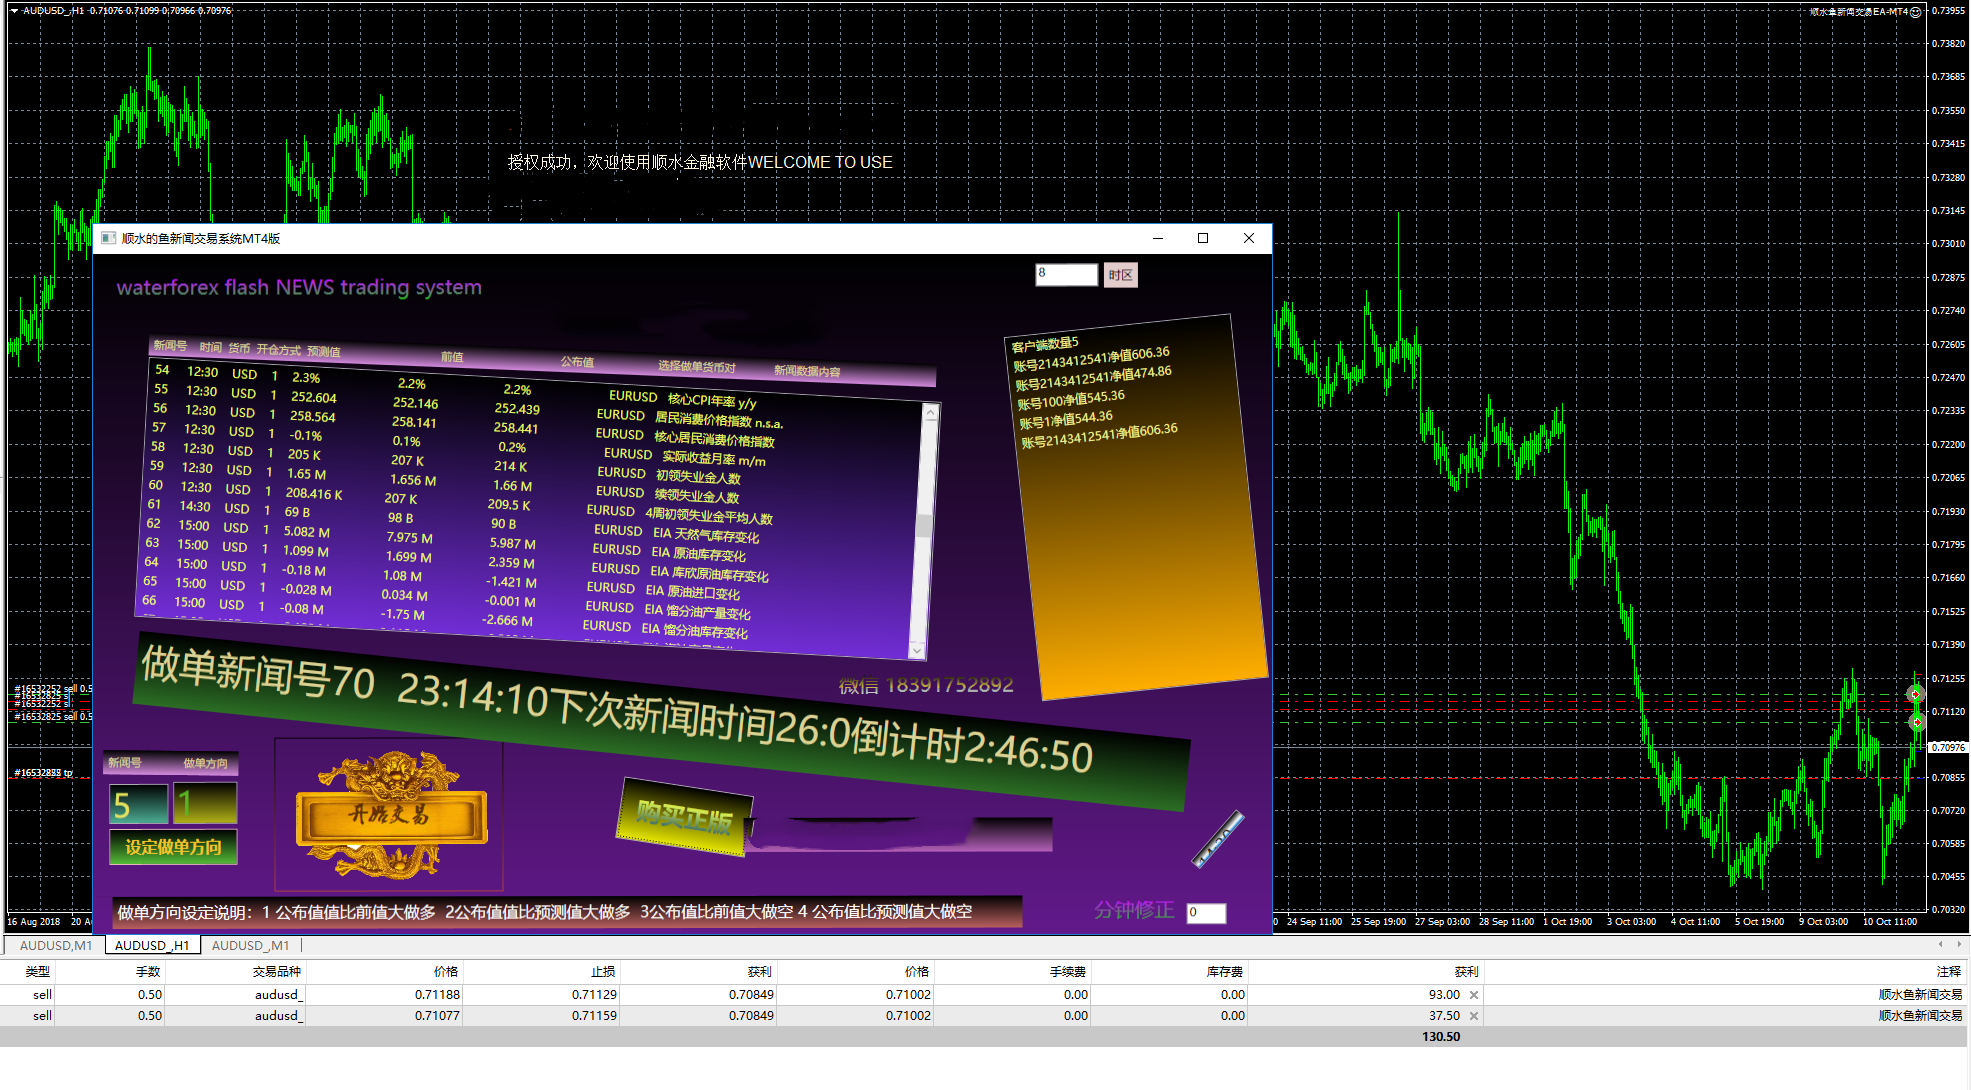Click the 做单新闻号70 countdown banner

tap(660, 722)
